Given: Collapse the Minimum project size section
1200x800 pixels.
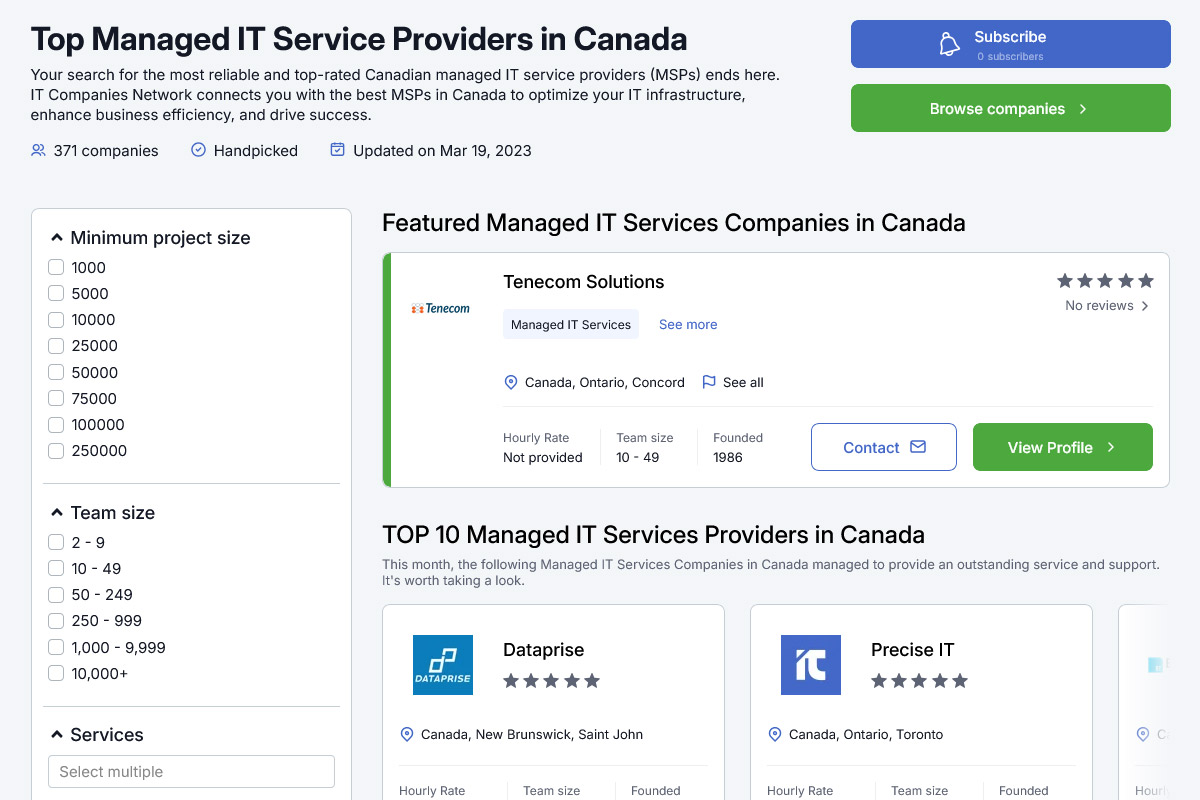Looking at the screenshot, I should coord(57,238).
